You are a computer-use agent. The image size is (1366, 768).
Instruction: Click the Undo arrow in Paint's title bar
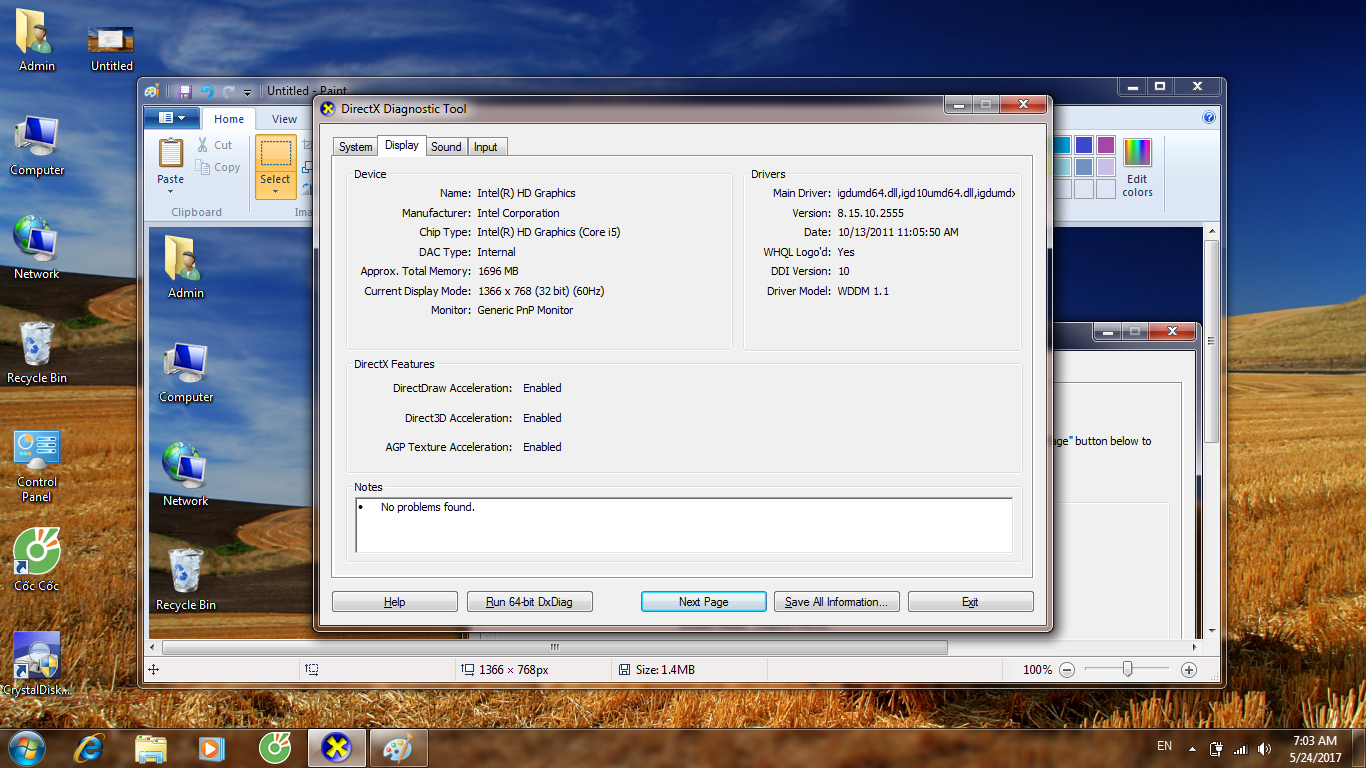tap(207, 91)
